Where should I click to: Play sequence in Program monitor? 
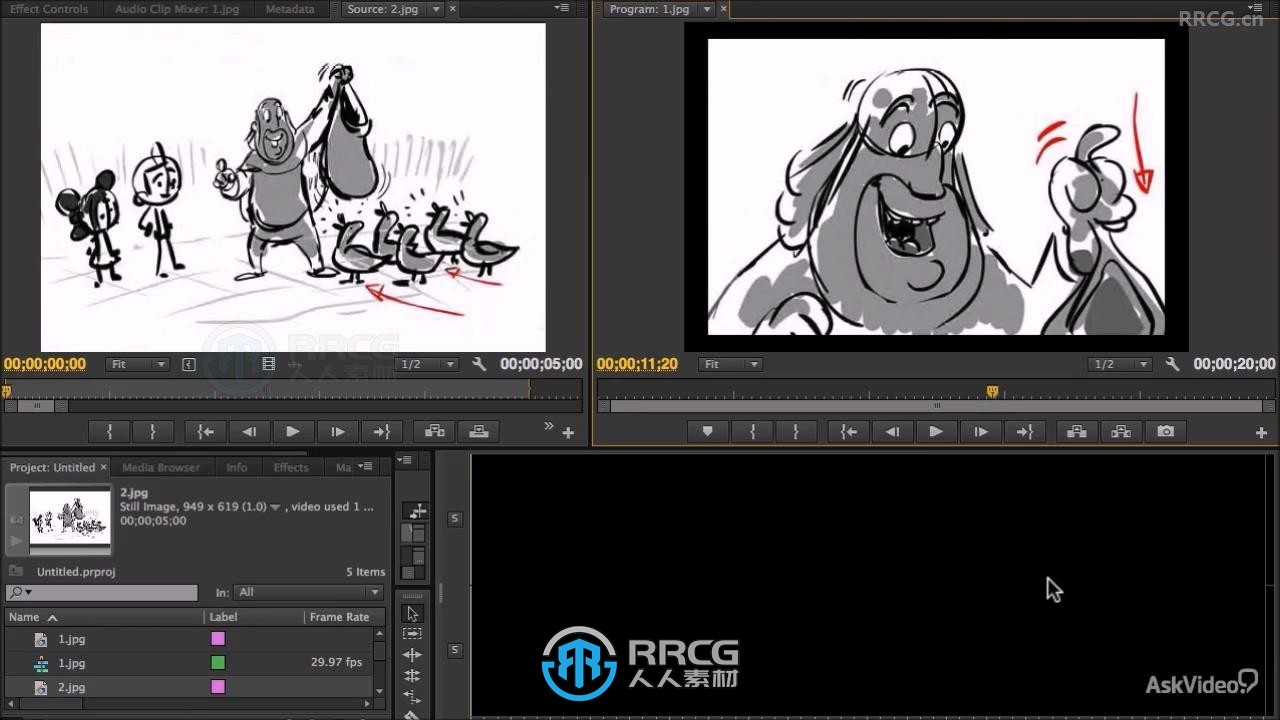point(936,432)
